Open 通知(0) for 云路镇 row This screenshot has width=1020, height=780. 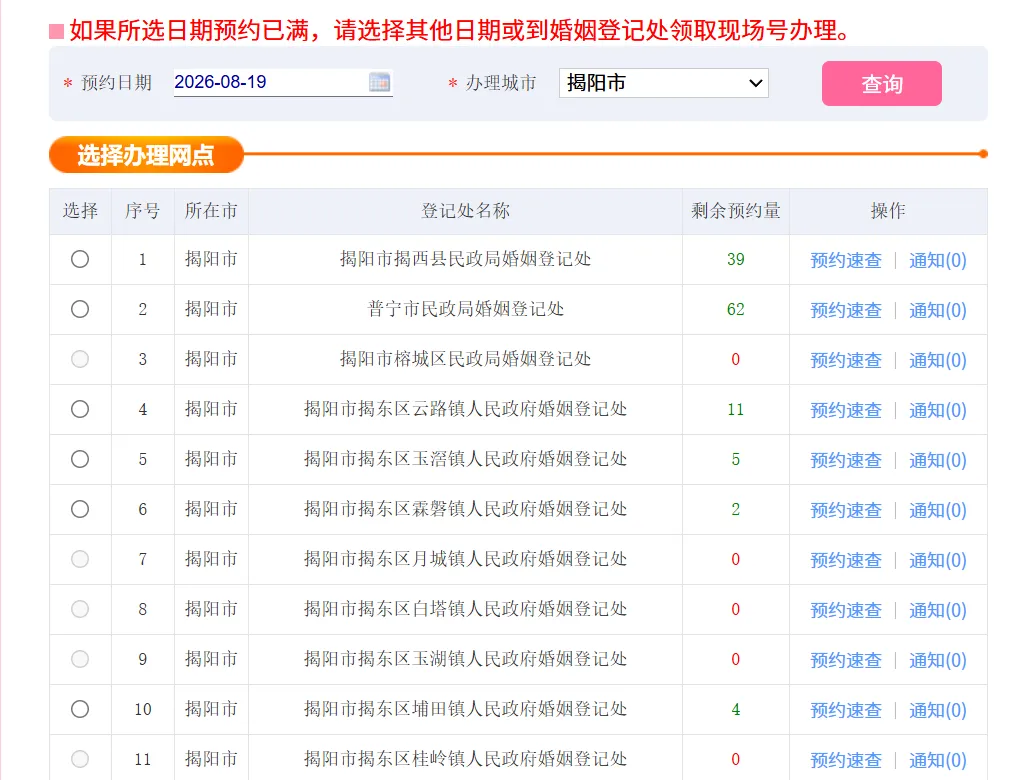pyautogui.click(x=937, y=410)
